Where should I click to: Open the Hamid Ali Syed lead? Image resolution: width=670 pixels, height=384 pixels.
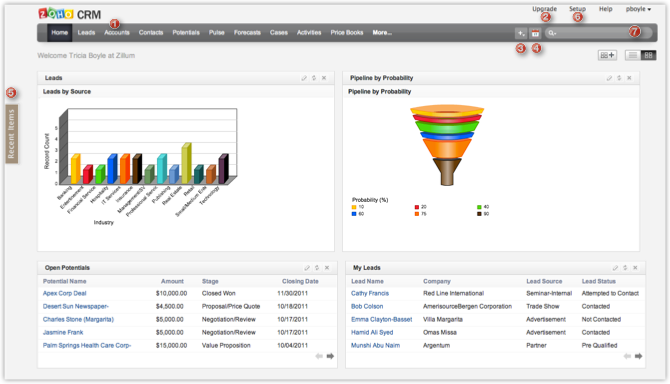[372, 332]
